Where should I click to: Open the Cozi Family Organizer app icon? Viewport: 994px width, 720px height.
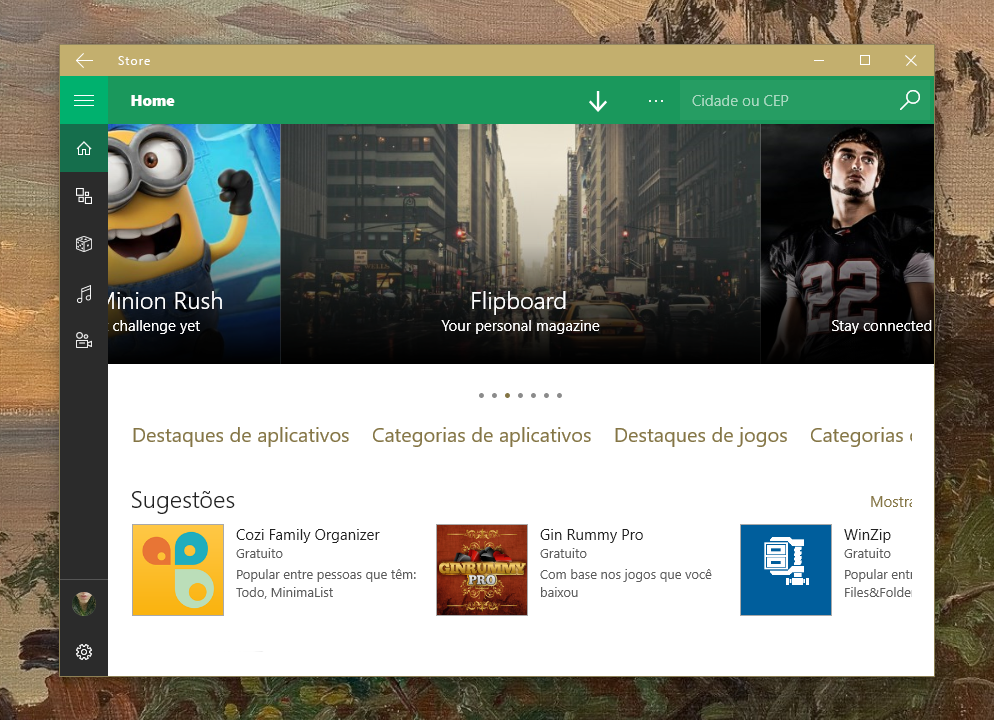click(x=178, y=570)
